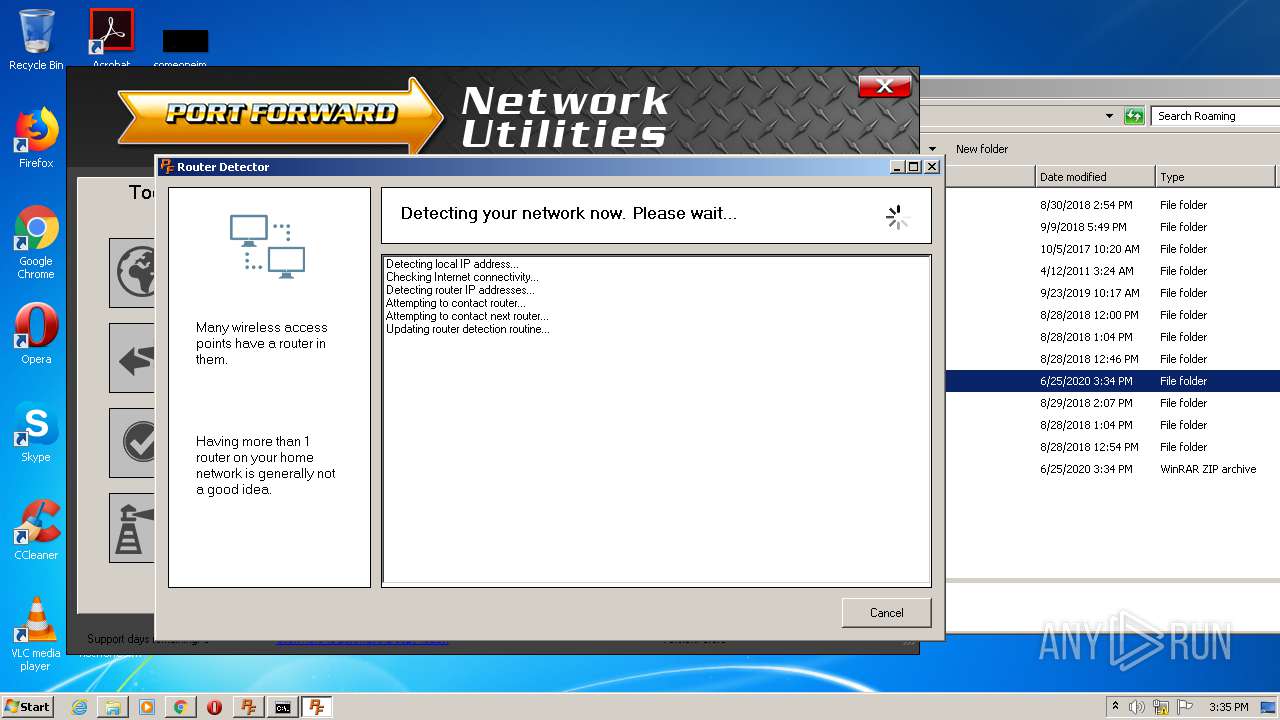
Task: Maximize the Router Detector window
Action: 914,167
